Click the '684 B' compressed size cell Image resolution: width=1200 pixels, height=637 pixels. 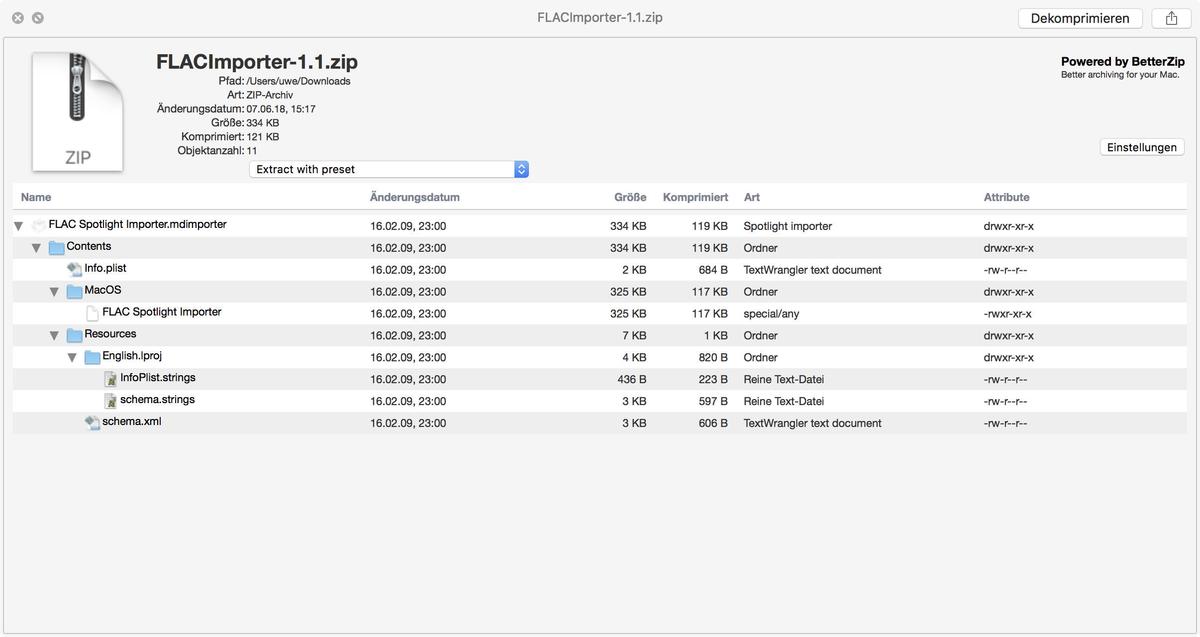[x=713, y=270]
